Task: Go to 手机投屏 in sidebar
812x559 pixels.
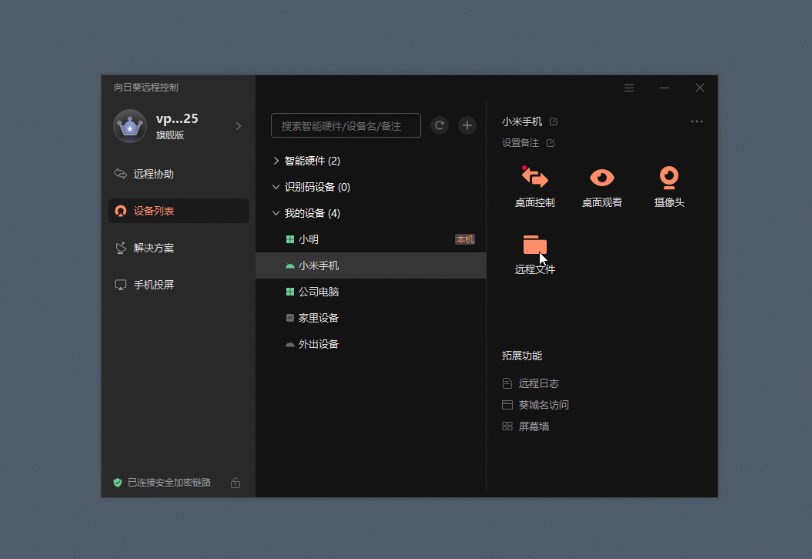Action: pyautogui.click(x=178, y=284)
